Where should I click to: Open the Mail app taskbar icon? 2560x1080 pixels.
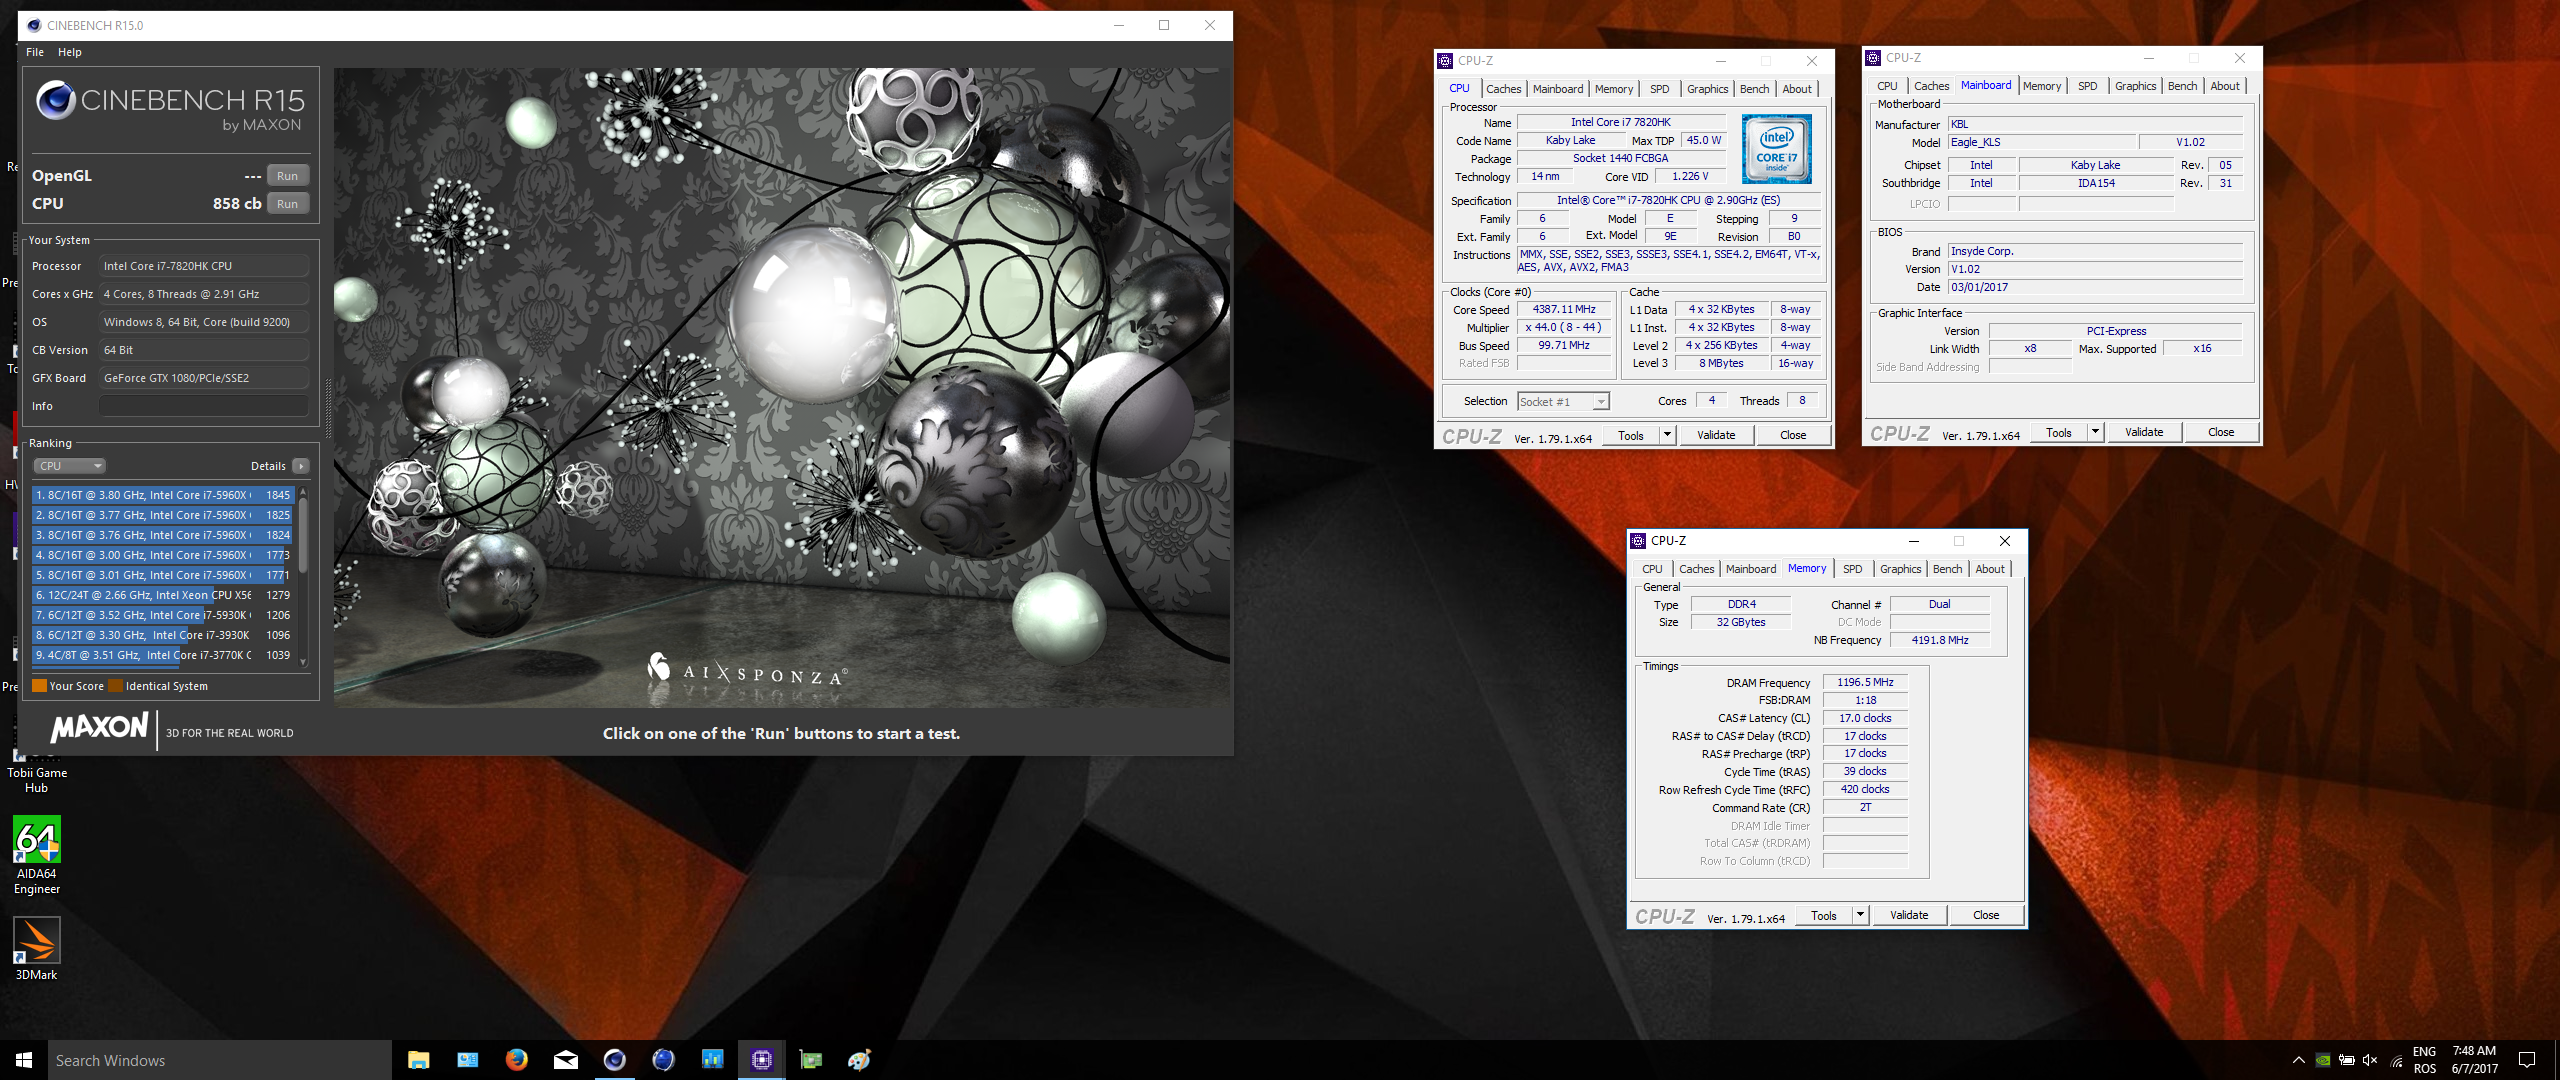pos(566,1060)
